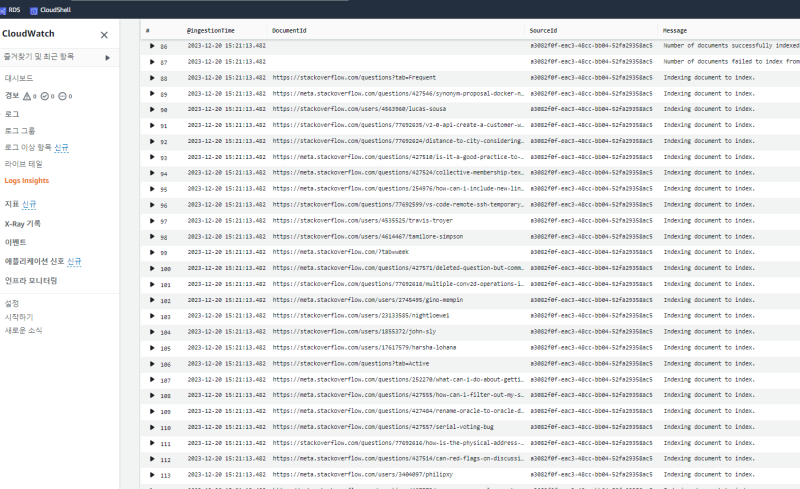Image resolution: width=800 pixels, height=489 pixels.
Task: Click DocumentId users/17617579/harsha-lohana cell
Action: (x=364, y=347)
